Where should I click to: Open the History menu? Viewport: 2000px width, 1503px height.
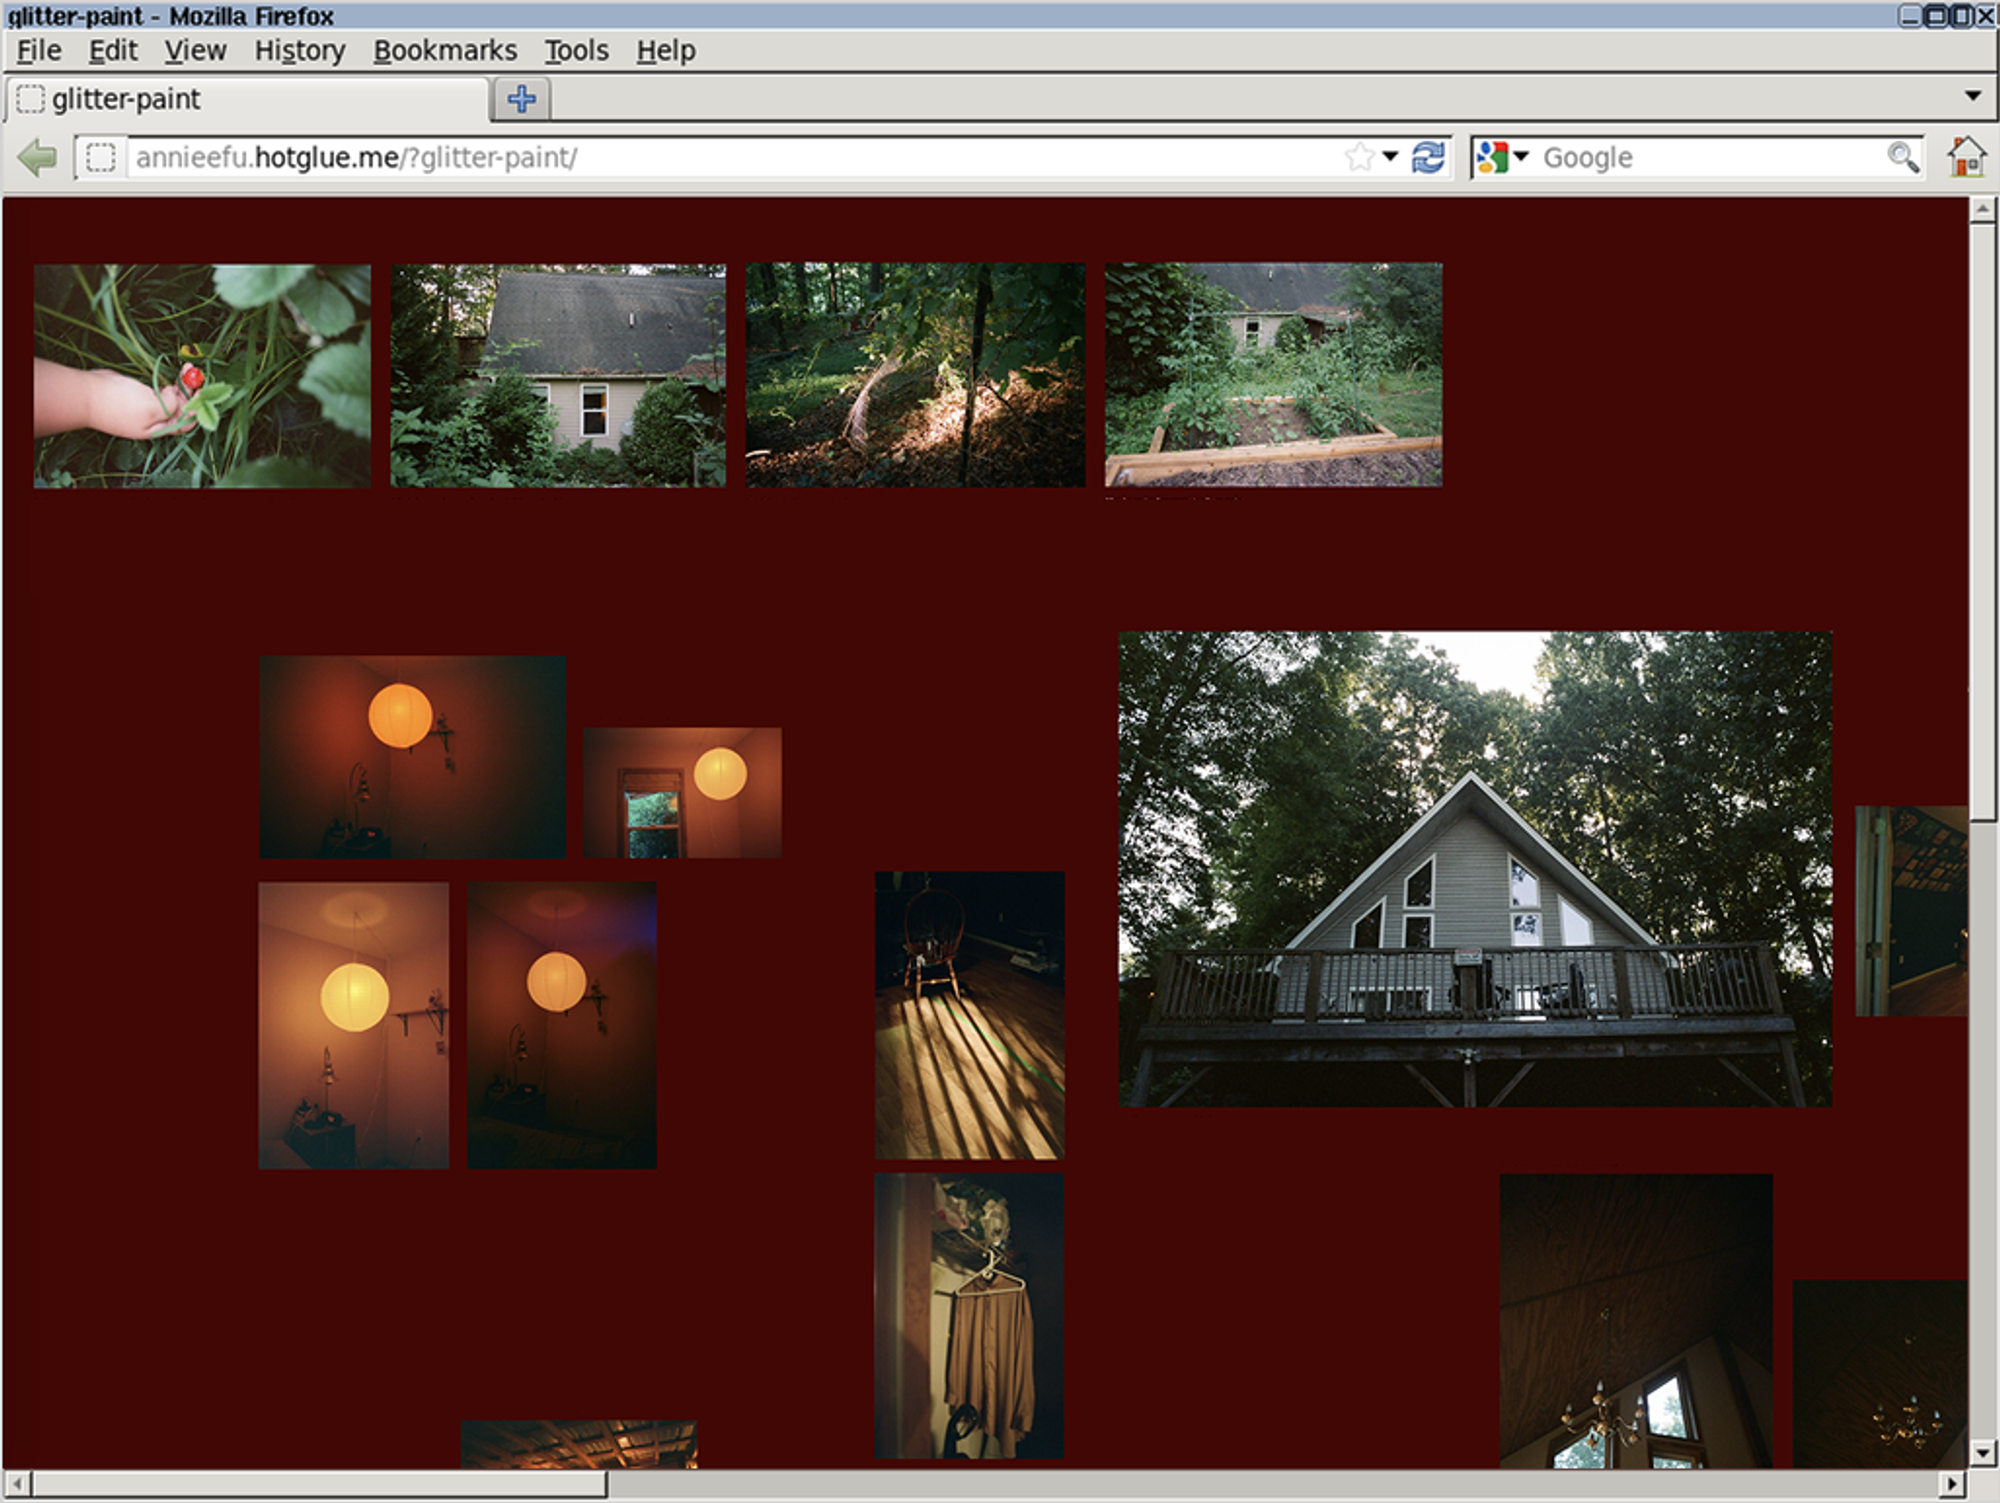coord(299,50)
